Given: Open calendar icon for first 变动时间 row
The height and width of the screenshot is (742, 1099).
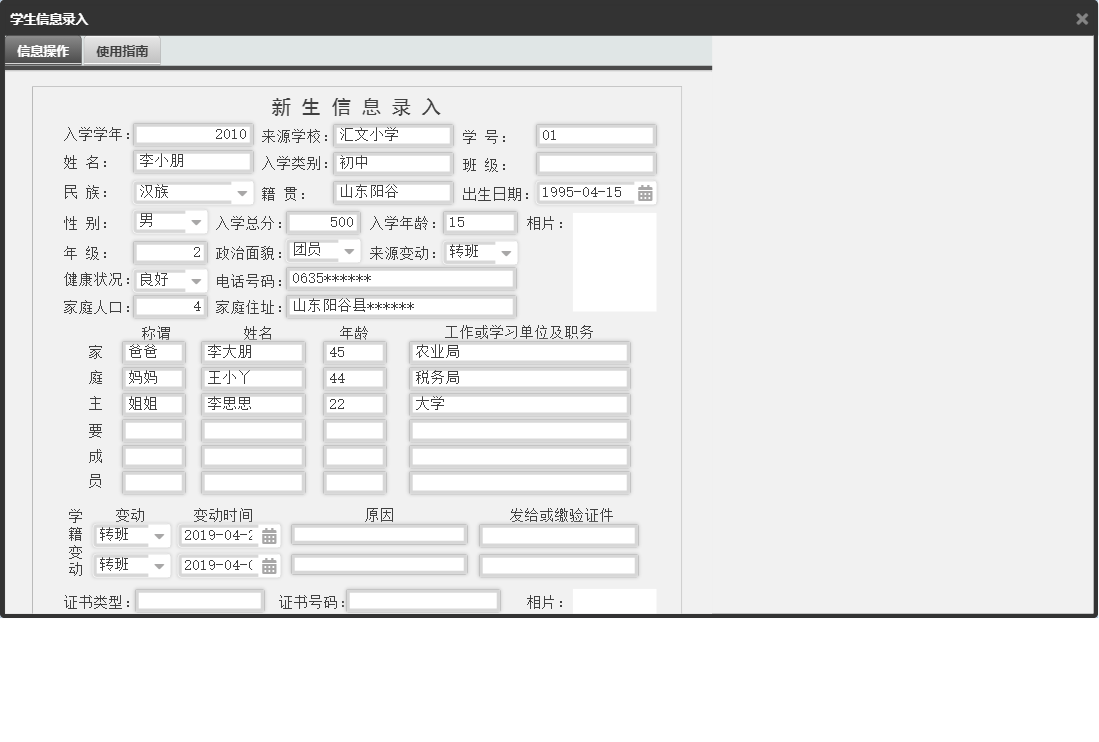Looking at the screenshot, I should [x=269, y=536].
